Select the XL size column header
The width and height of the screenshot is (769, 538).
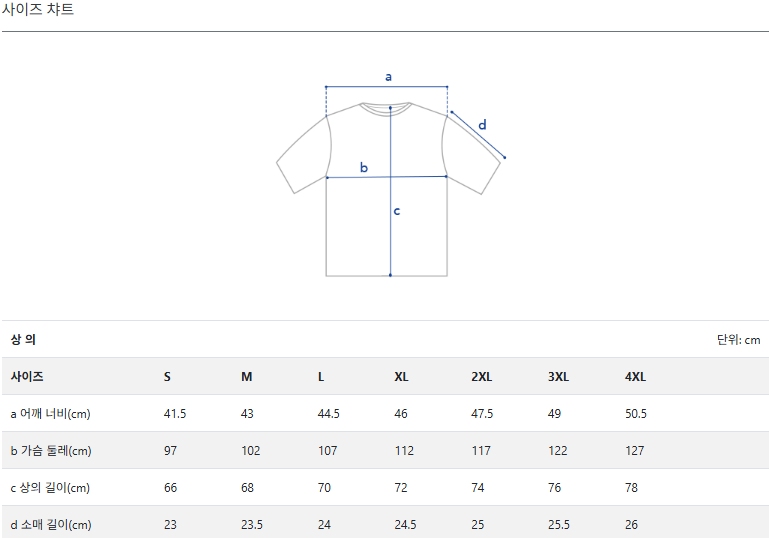coord(401,377)
